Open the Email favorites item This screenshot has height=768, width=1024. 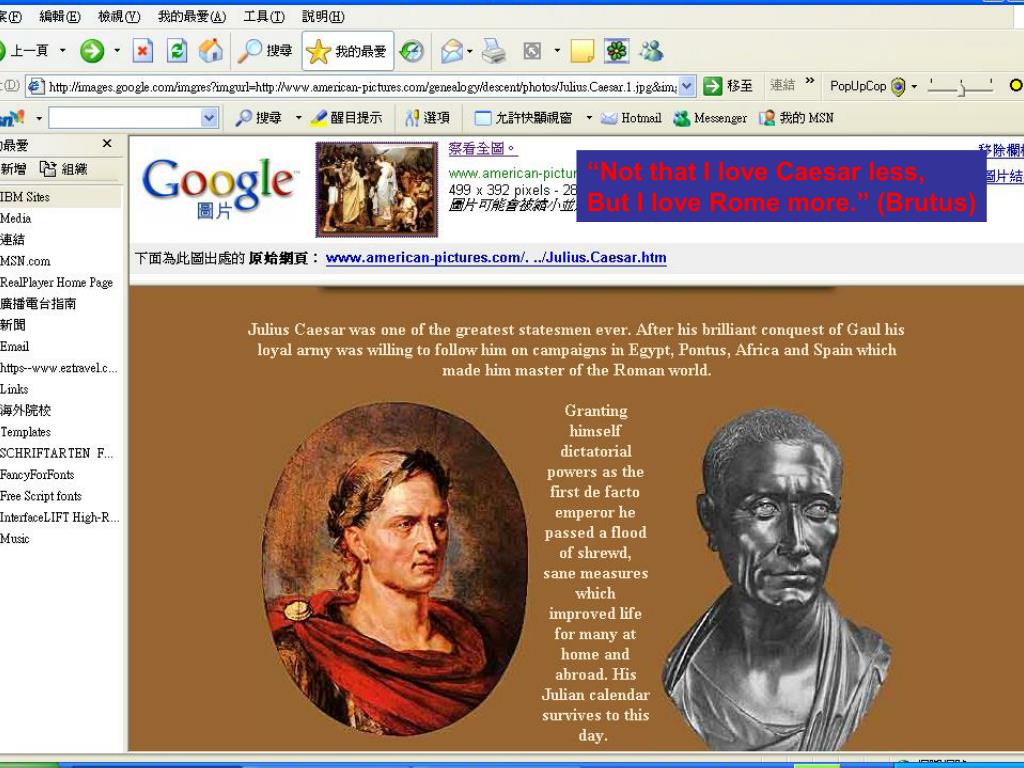pyautogui.click(x=14, y=346)
